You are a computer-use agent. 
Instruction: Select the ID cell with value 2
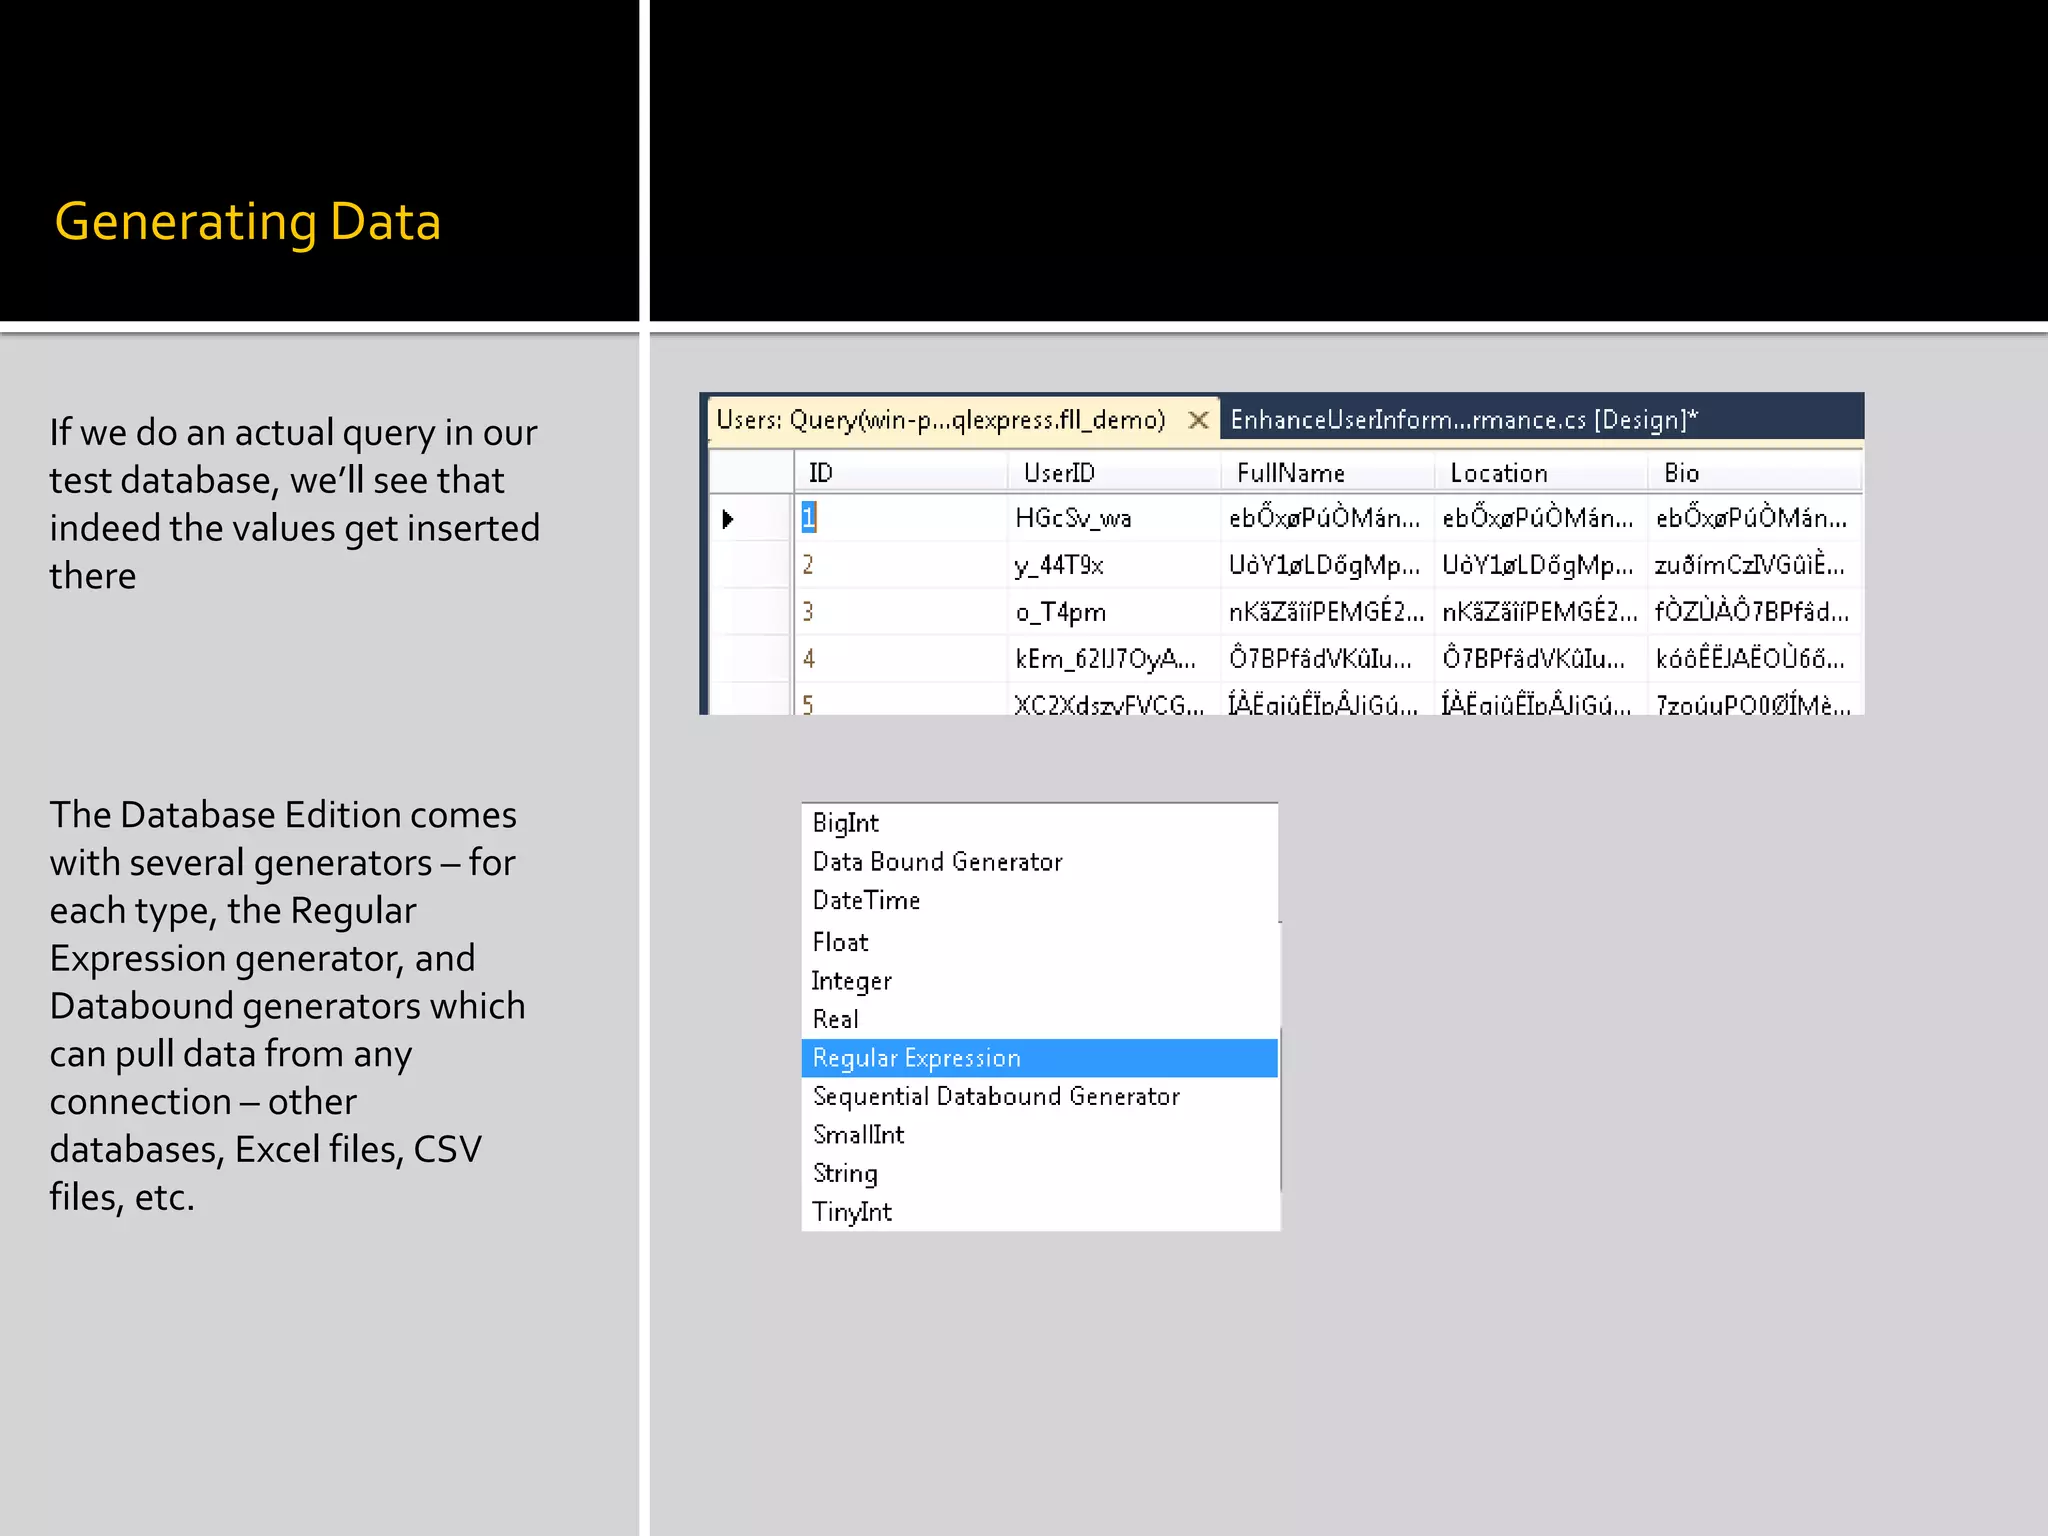tap(902, 565)
